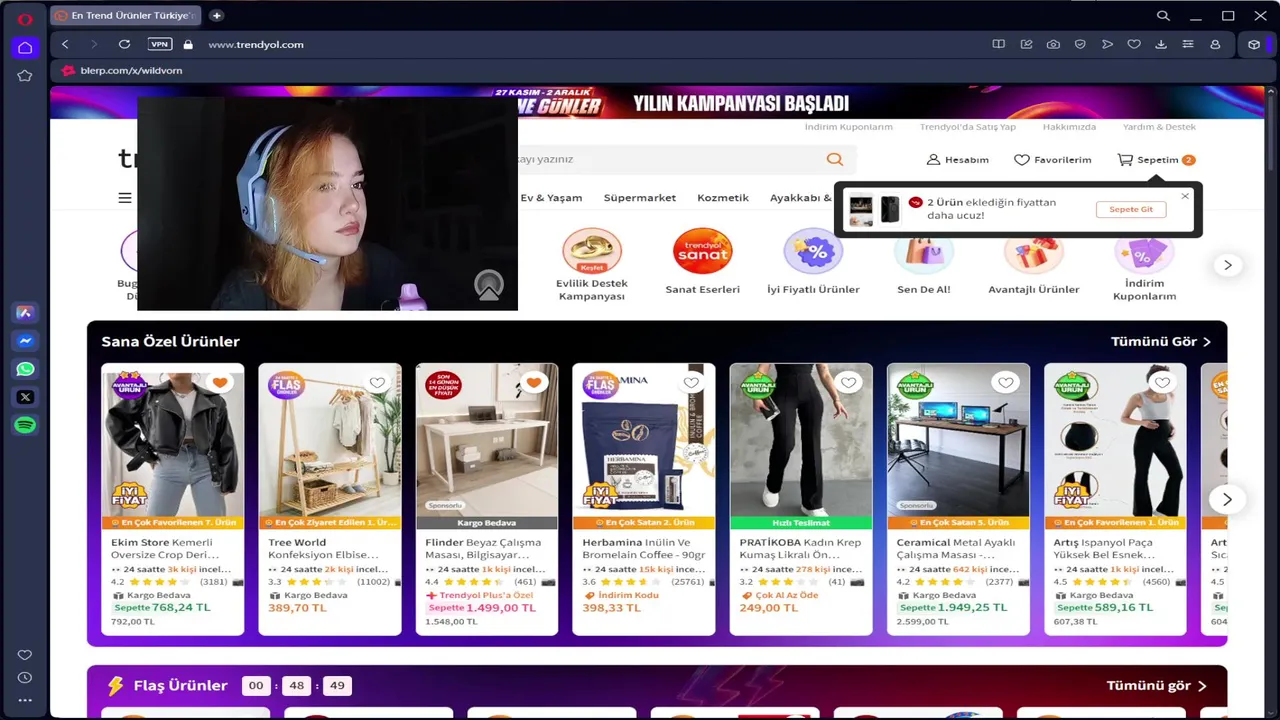Click the tab search magnifier icon

click(1163, 16)
